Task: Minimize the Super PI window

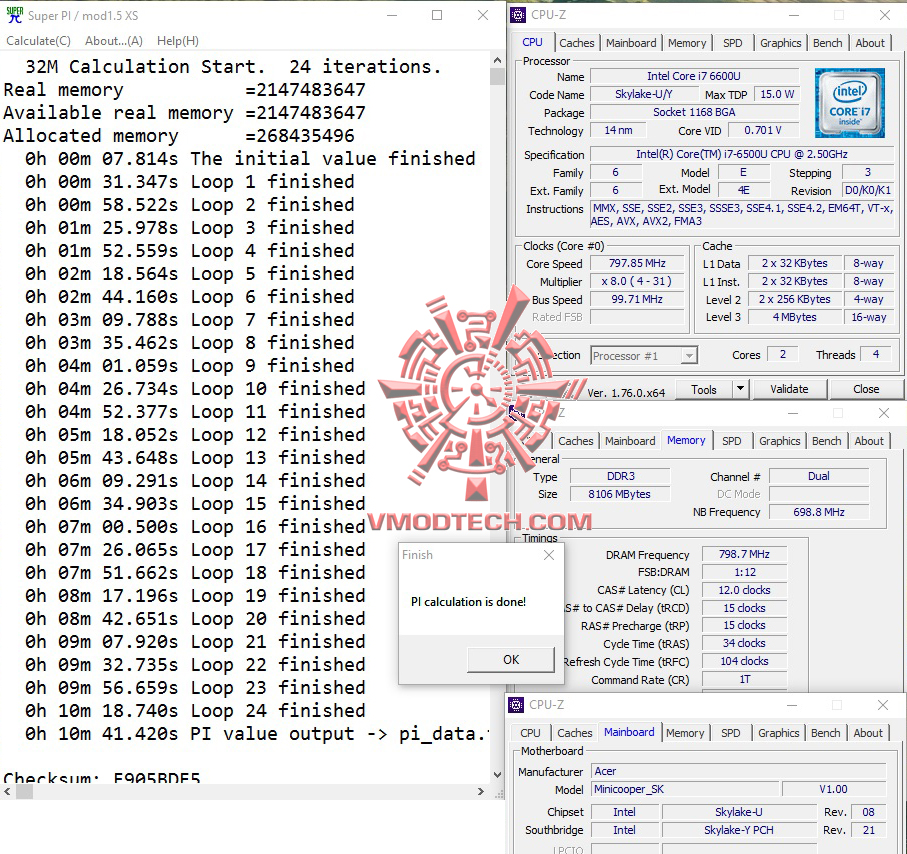Action: (392, 15)
